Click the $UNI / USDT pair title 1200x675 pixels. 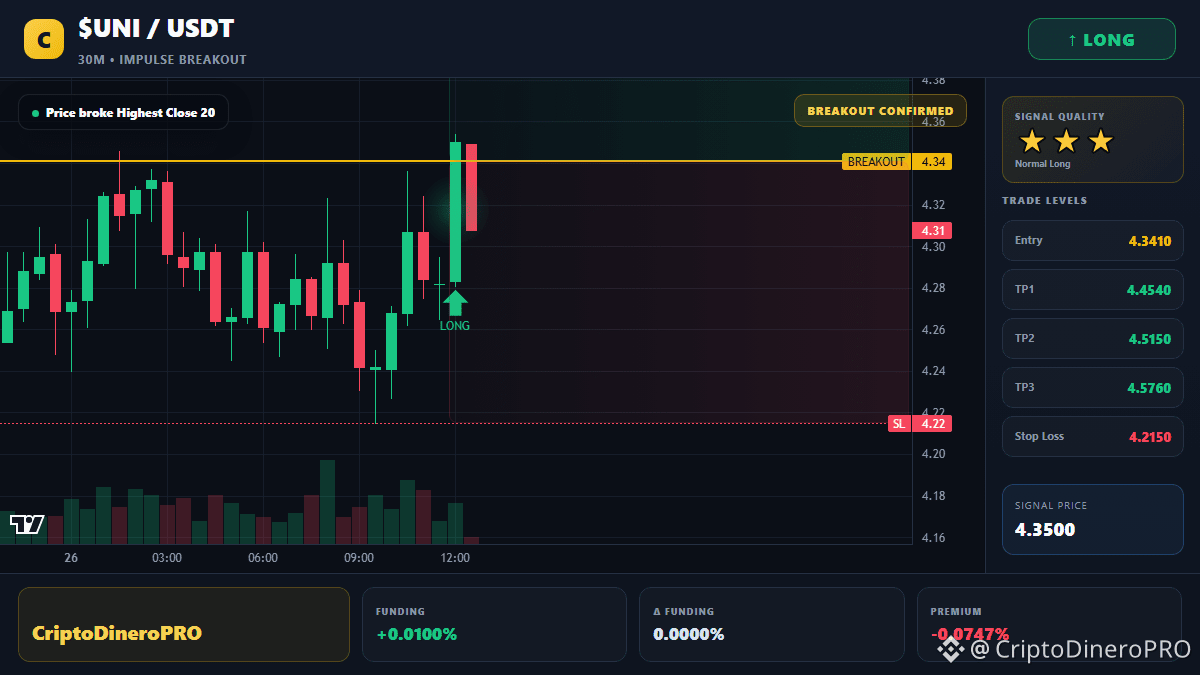[156, 29]
